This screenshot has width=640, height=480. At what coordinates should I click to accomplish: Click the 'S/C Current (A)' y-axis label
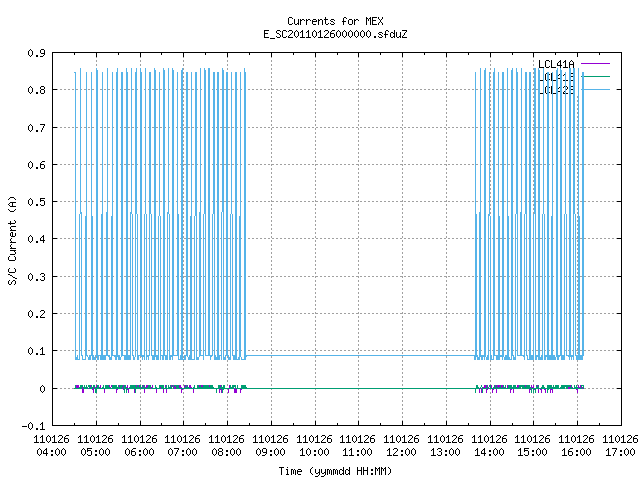tap(13, 240)
